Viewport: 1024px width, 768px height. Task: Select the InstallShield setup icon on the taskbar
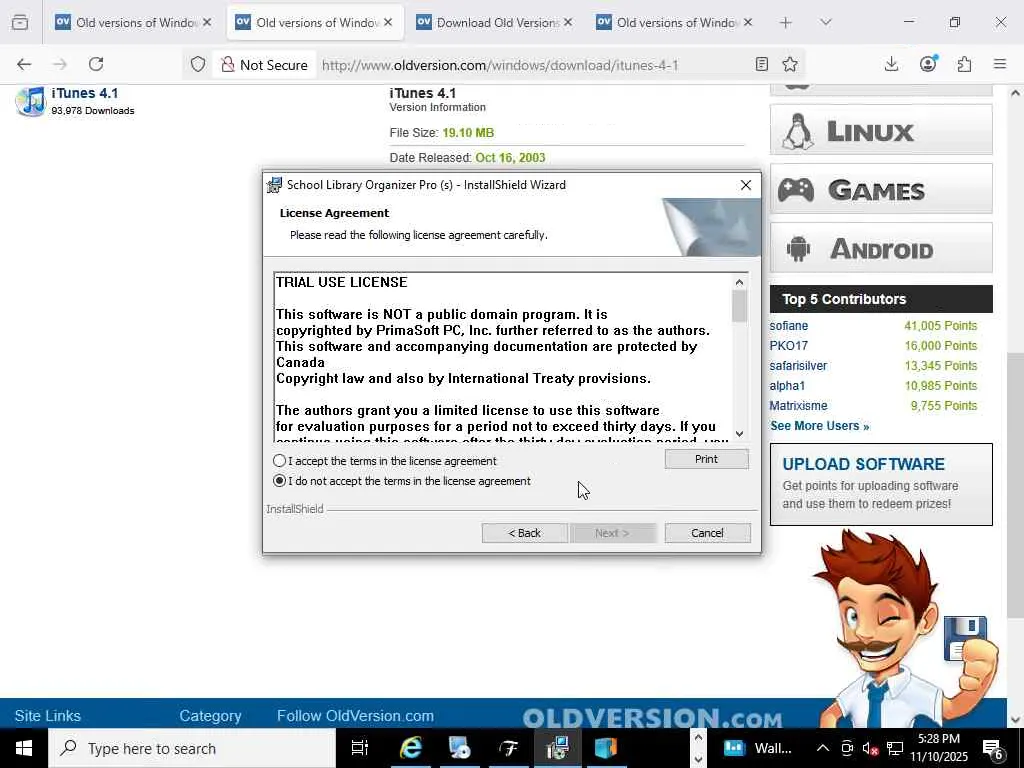click(x=557, y=748)
